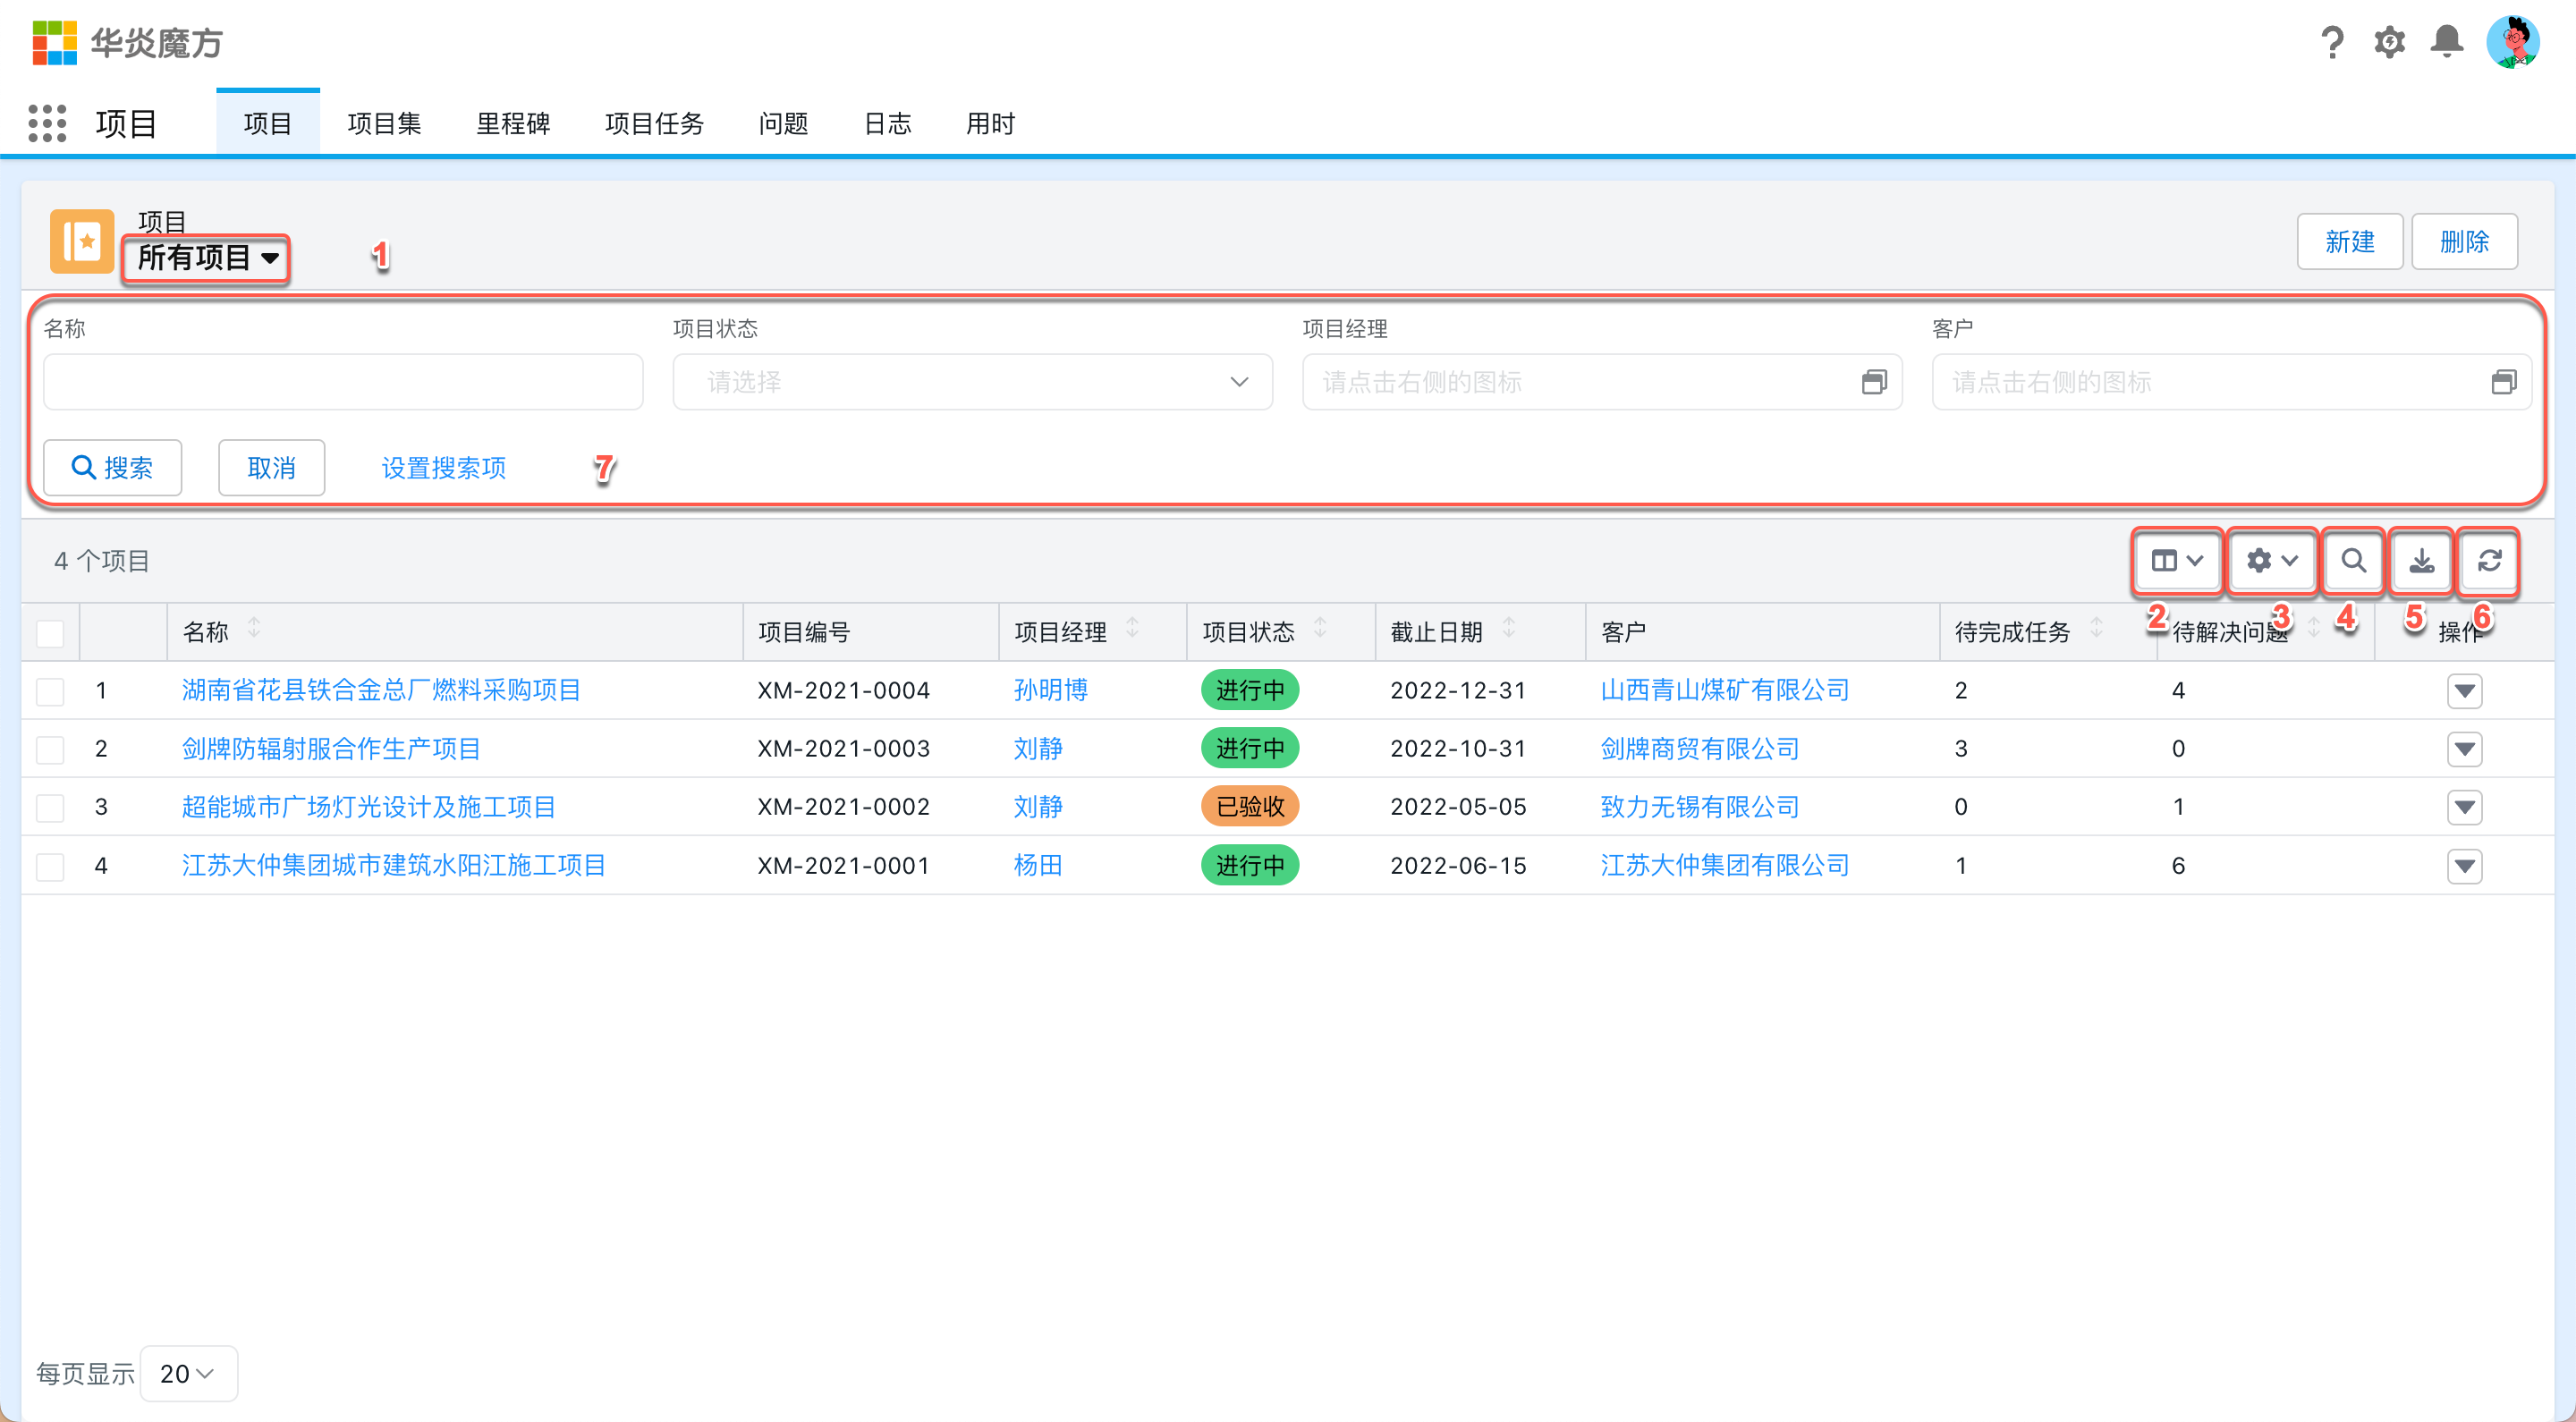The height and width of the screenshot is (1422, 2576).
Task: Check the row for 湖南省花县铁合金总厂燃料采购项目
Action: [50, 690]
